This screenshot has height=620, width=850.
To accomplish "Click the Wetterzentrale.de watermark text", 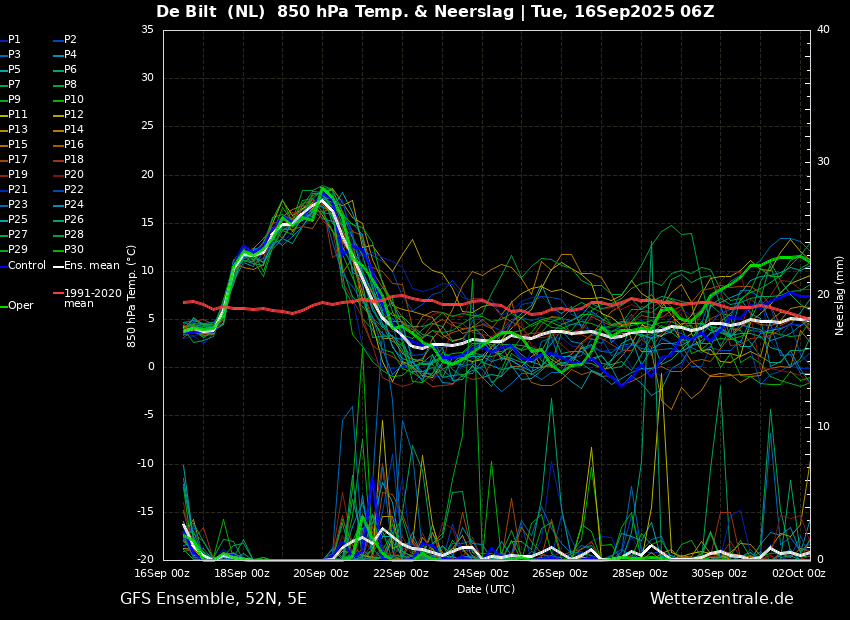I will tap(722, 599).
